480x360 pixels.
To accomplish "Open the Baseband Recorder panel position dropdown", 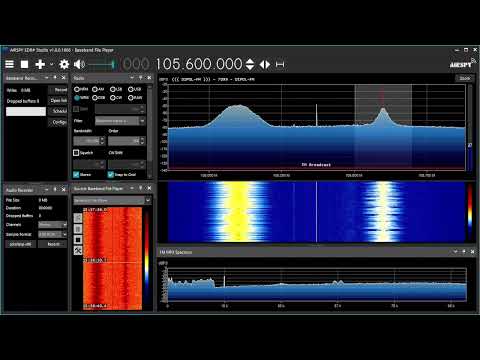I will [46, 78].
